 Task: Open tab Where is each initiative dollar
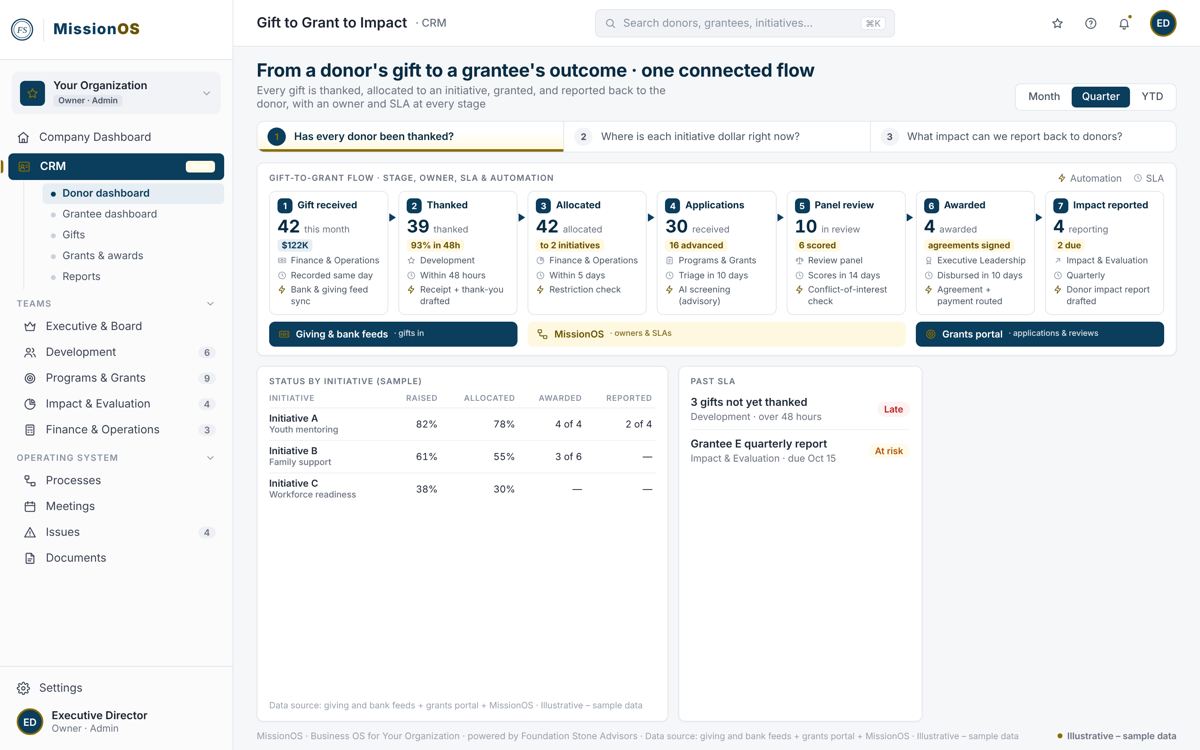[x=717, y=137]
